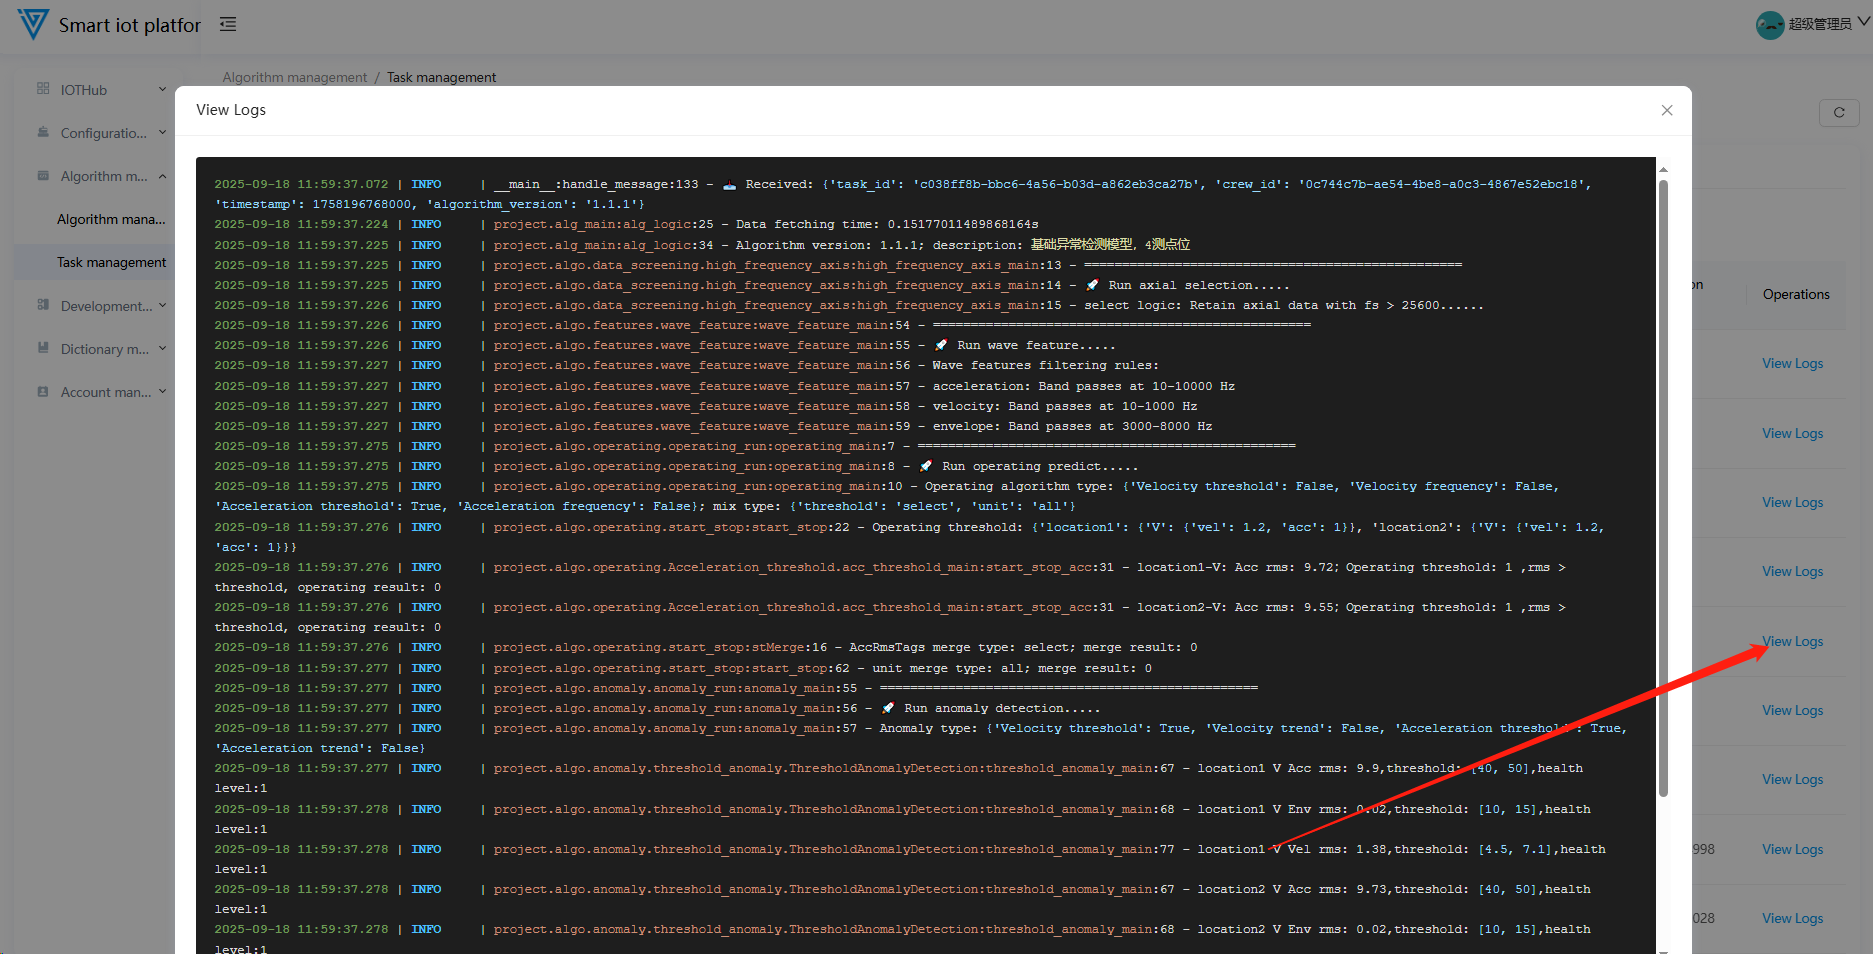Expand the Development sidebar menu chevron

162,305
